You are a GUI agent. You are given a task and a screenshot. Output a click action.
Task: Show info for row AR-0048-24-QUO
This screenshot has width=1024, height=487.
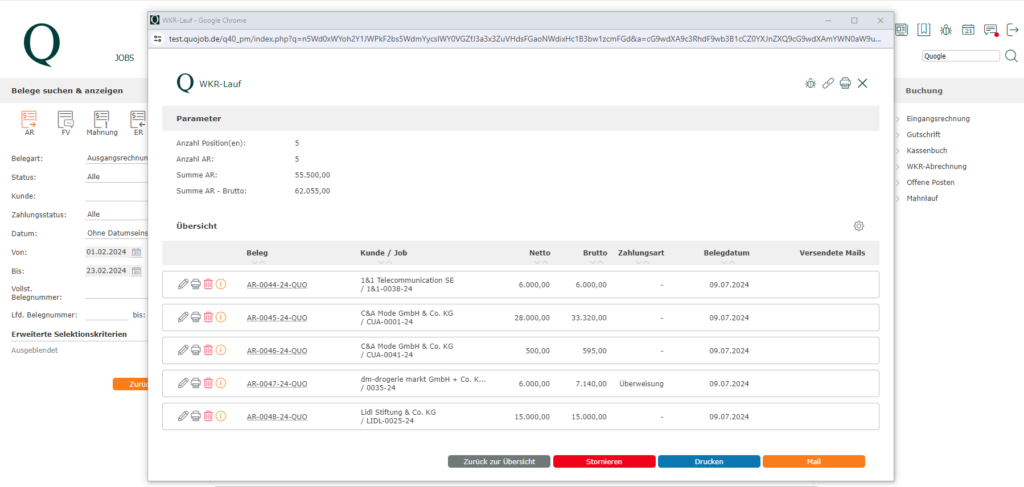click(x=221, y=416)
